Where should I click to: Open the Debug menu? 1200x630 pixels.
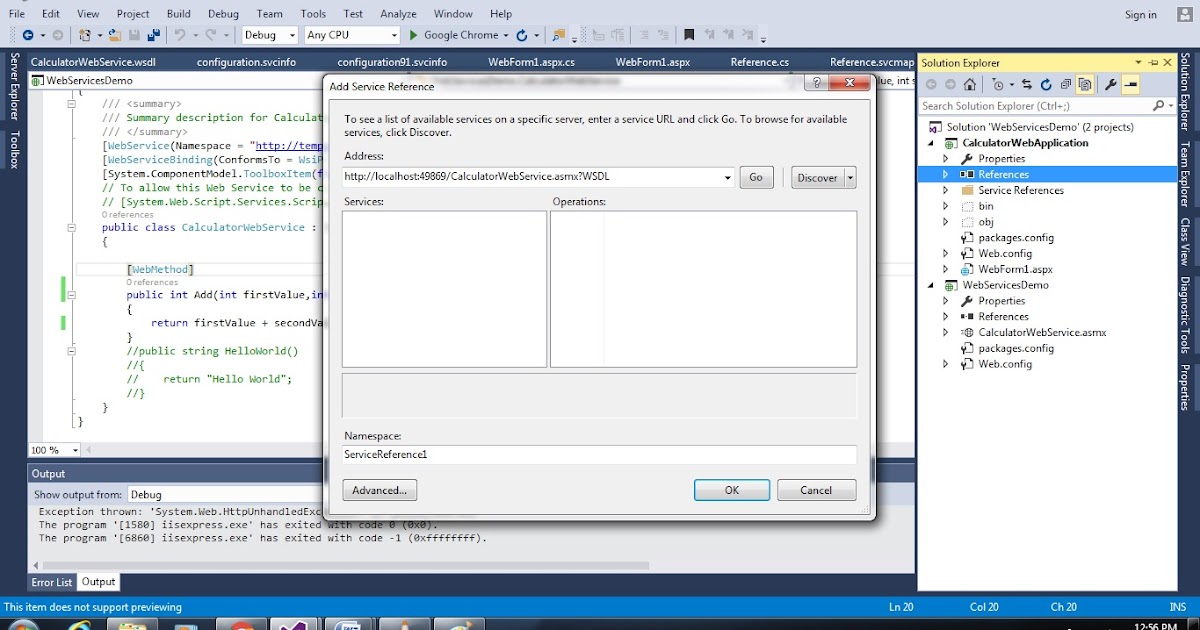[x=223, y=13]
